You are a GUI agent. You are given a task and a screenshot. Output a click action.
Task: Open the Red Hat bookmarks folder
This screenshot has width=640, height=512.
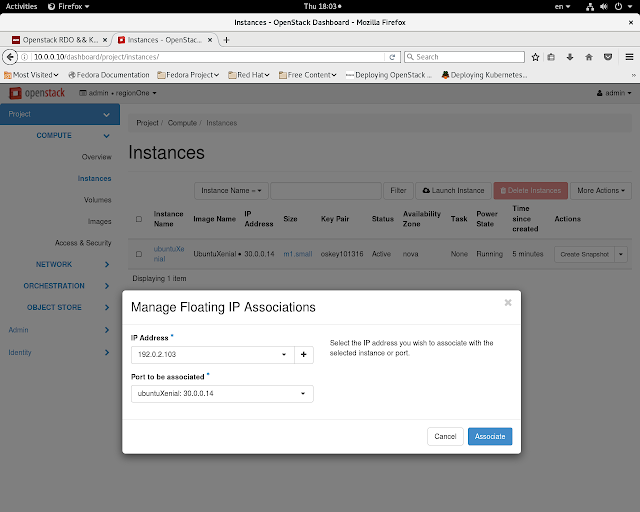coord(249,75)
